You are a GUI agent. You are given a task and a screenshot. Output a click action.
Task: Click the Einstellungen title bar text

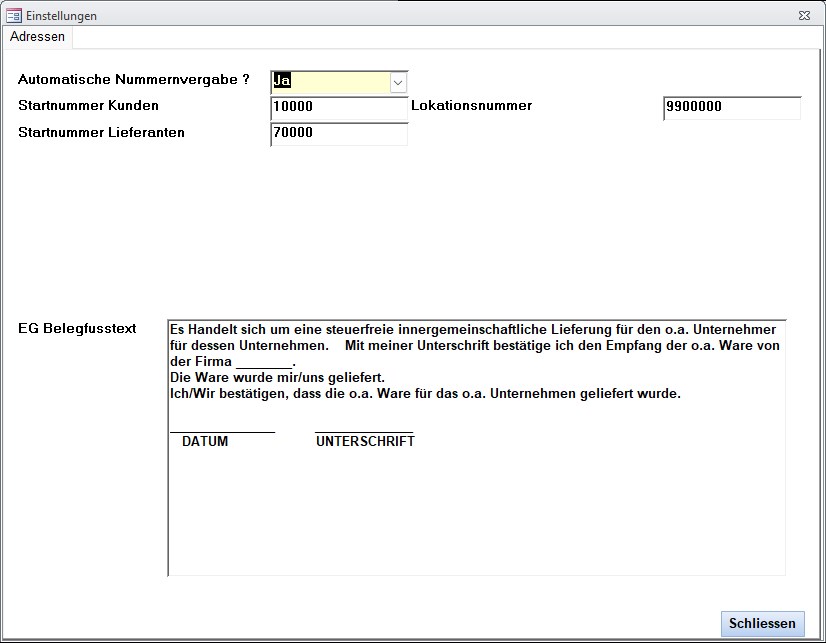pyautogui.click(x=63, y=15)
